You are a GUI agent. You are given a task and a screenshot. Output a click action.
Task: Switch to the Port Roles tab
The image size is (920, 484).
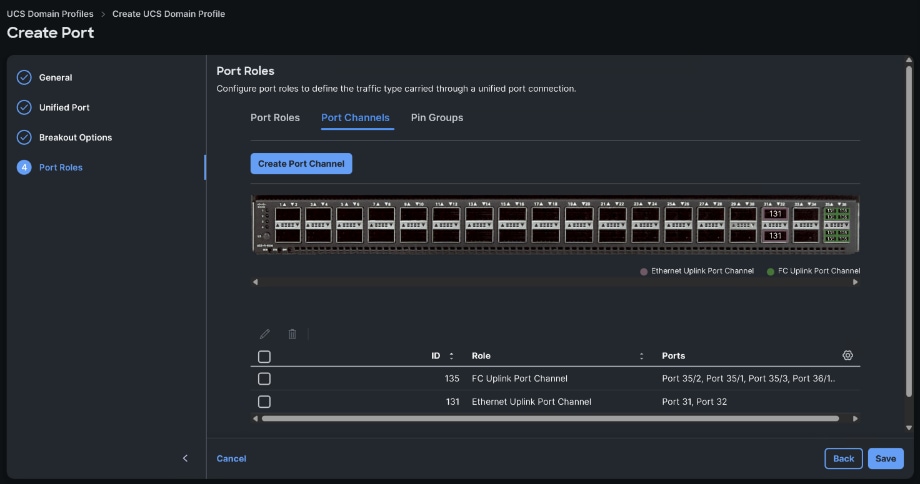tap(275, 117)
